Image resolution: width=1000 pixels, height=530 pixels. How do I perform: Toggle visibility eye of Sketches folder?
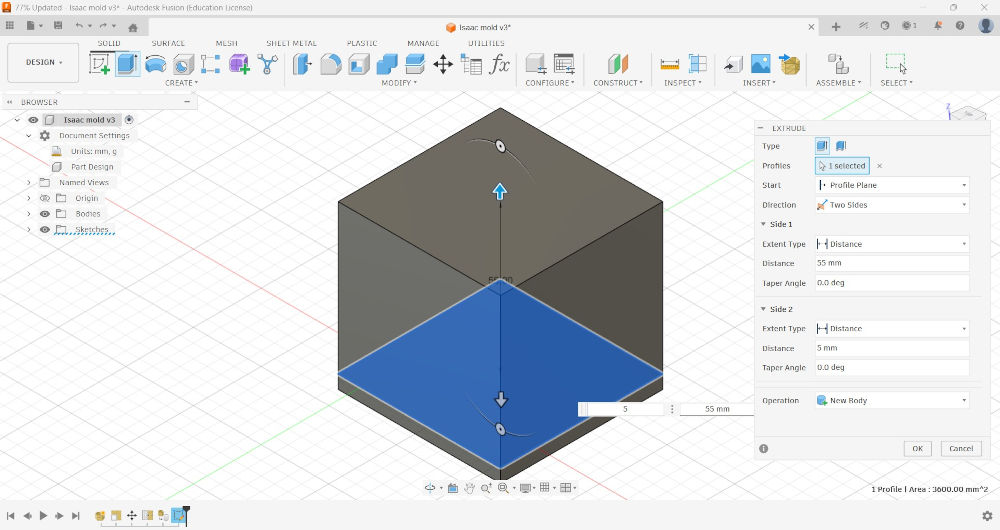[x=45, y=230]
